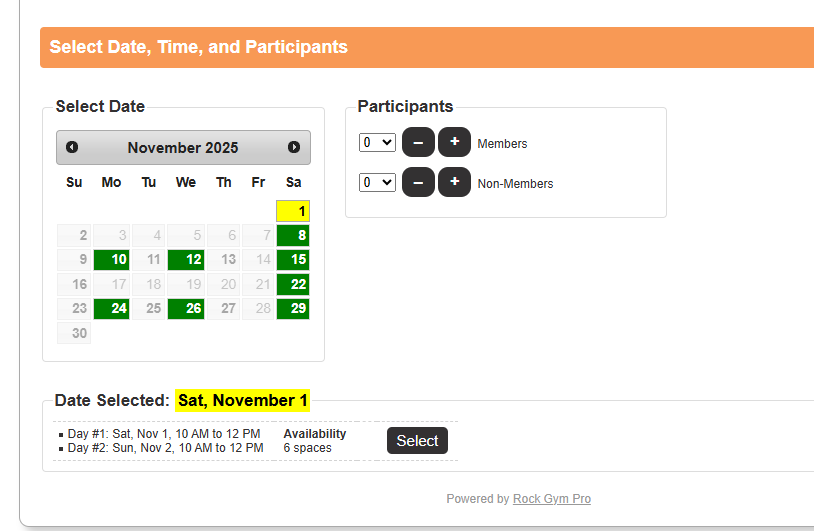Go to next month in calendar

[294, 147]
